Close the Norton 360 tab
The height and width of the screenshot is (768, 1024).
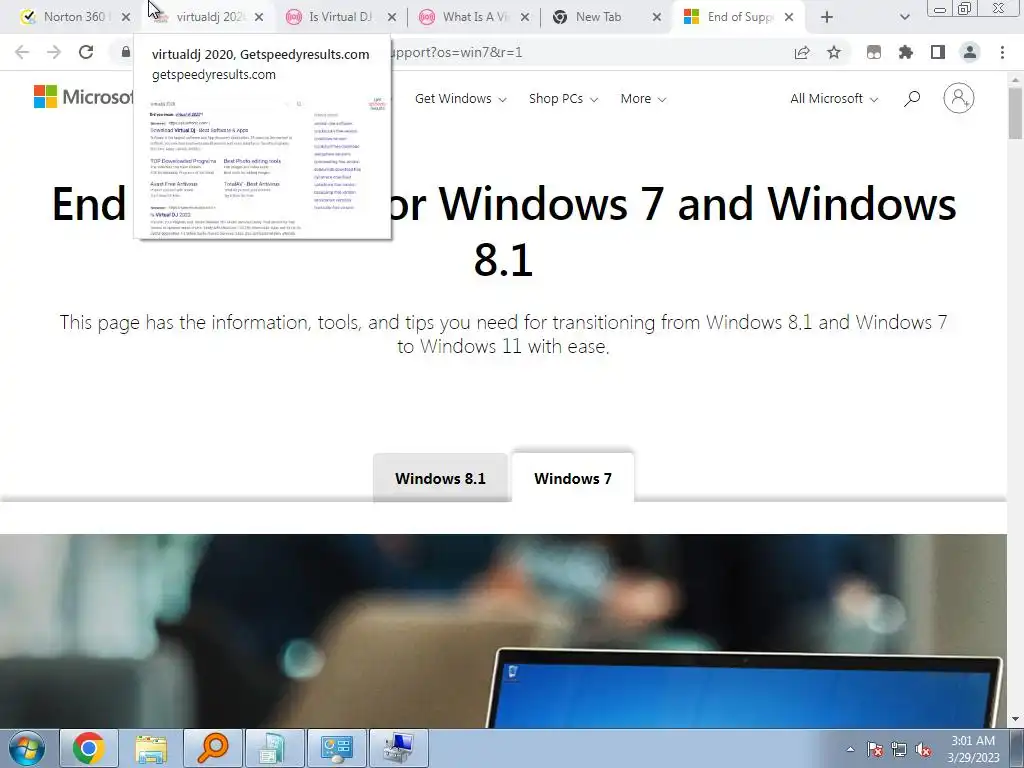tap(126, 17)
